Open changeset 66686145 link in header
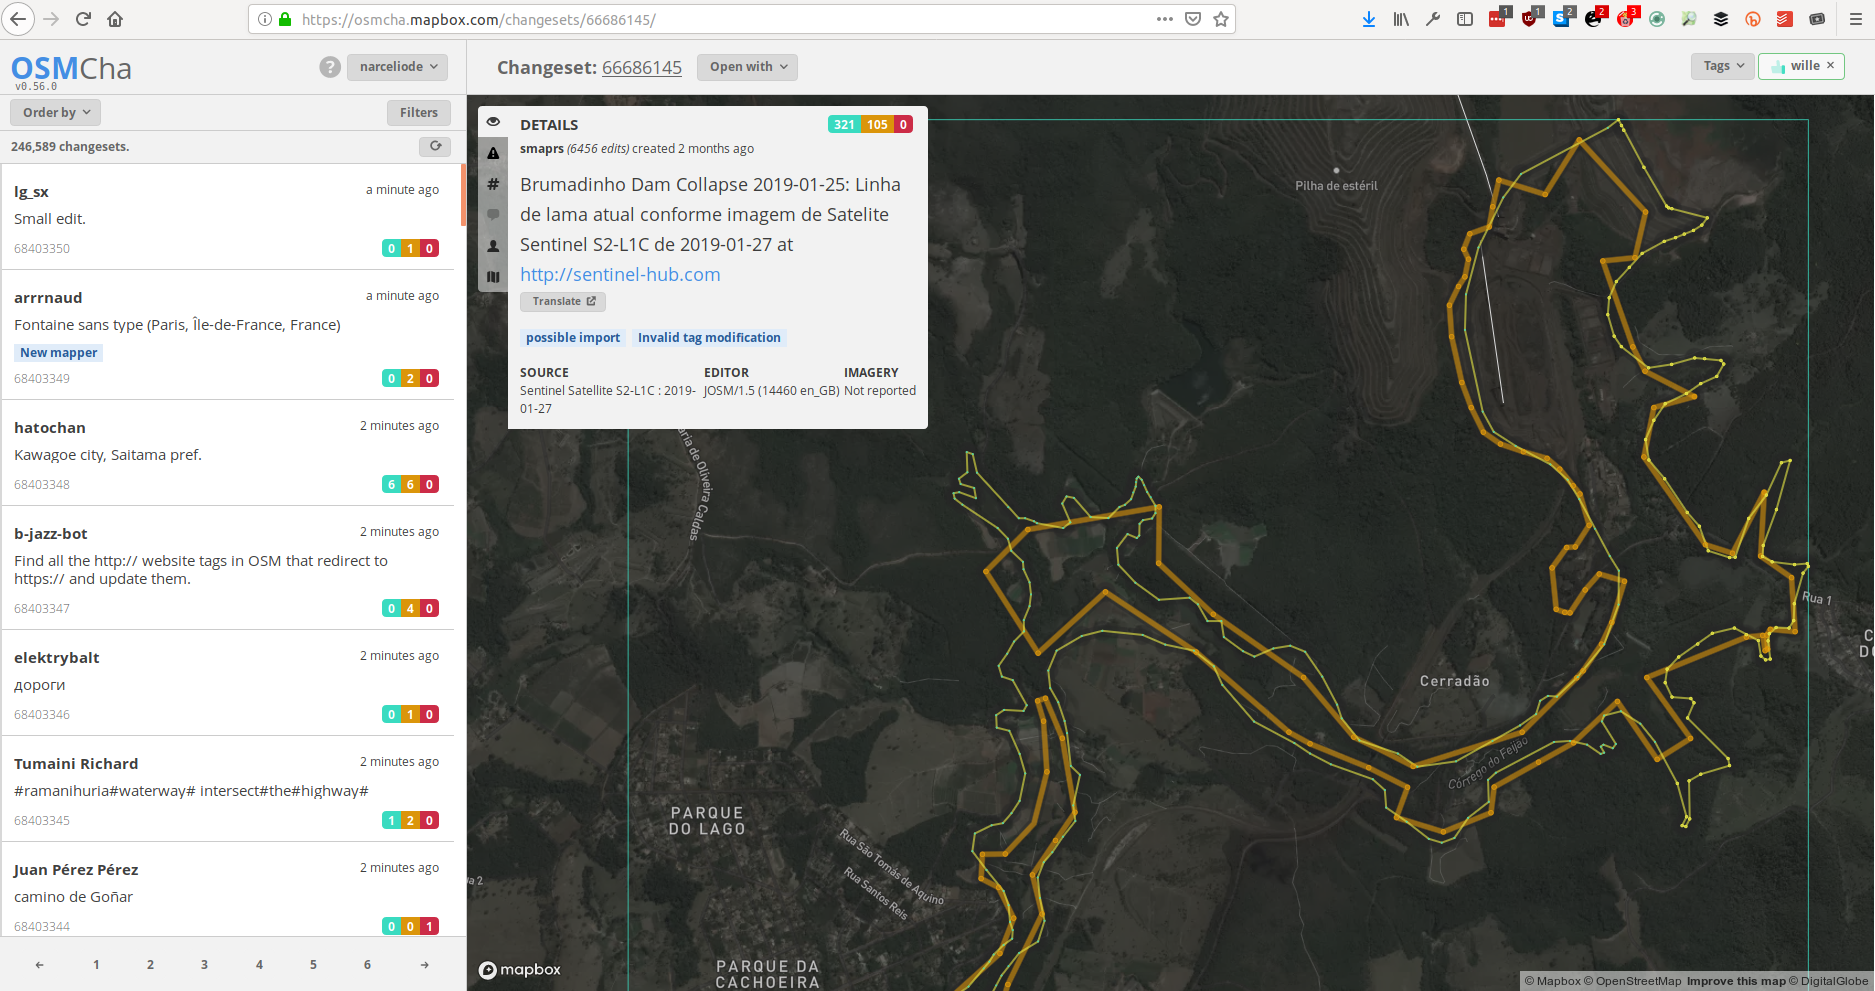 pos(642,67)
